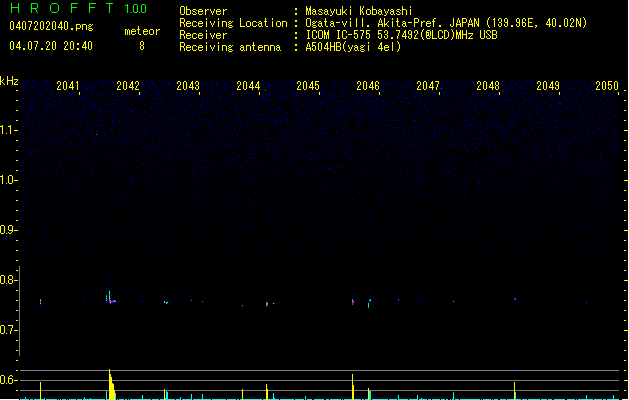The width and height of the screenshot is (629, 400).
Task: Click the kHz axis unit label
Action: (x=9, y=81)
